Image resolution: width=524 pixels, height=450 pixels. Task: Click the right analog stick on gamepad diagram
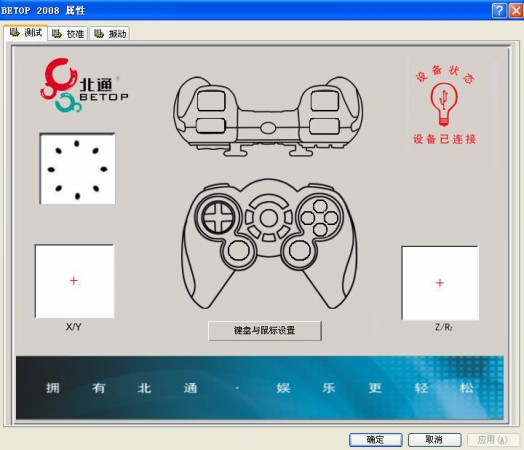[x=299, y=250]
